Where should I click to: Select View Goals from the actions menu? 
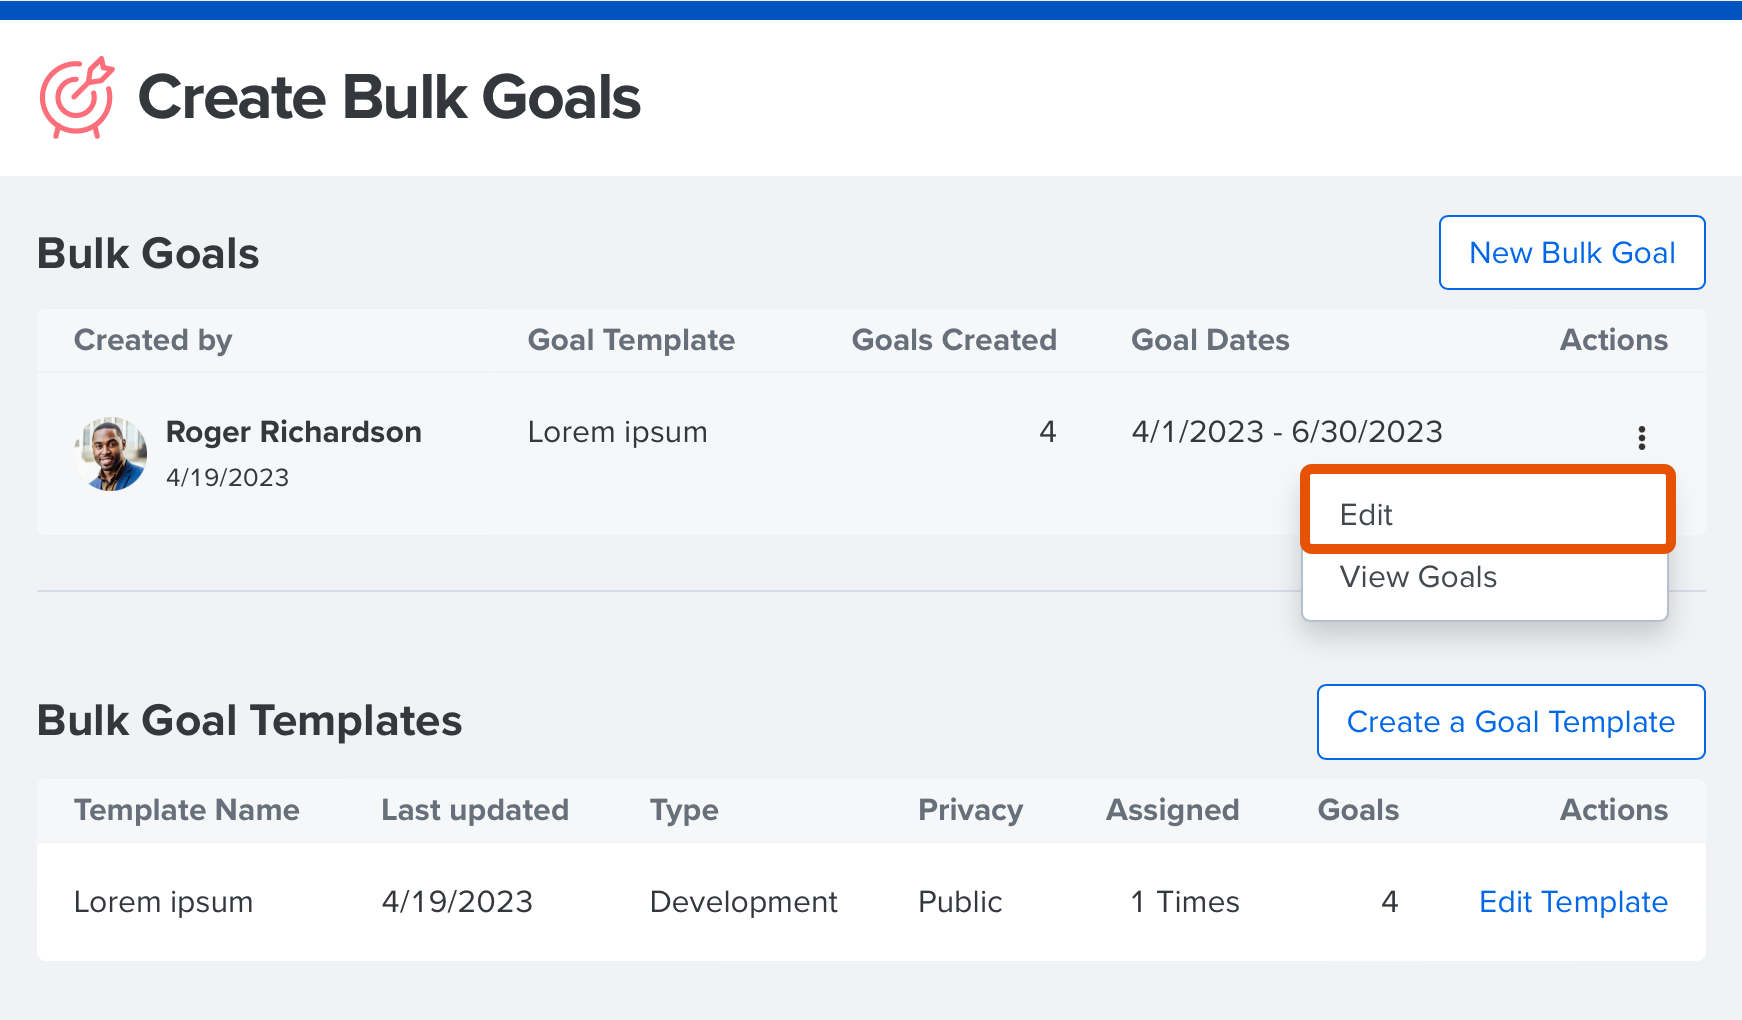[x=1418, y=577]
